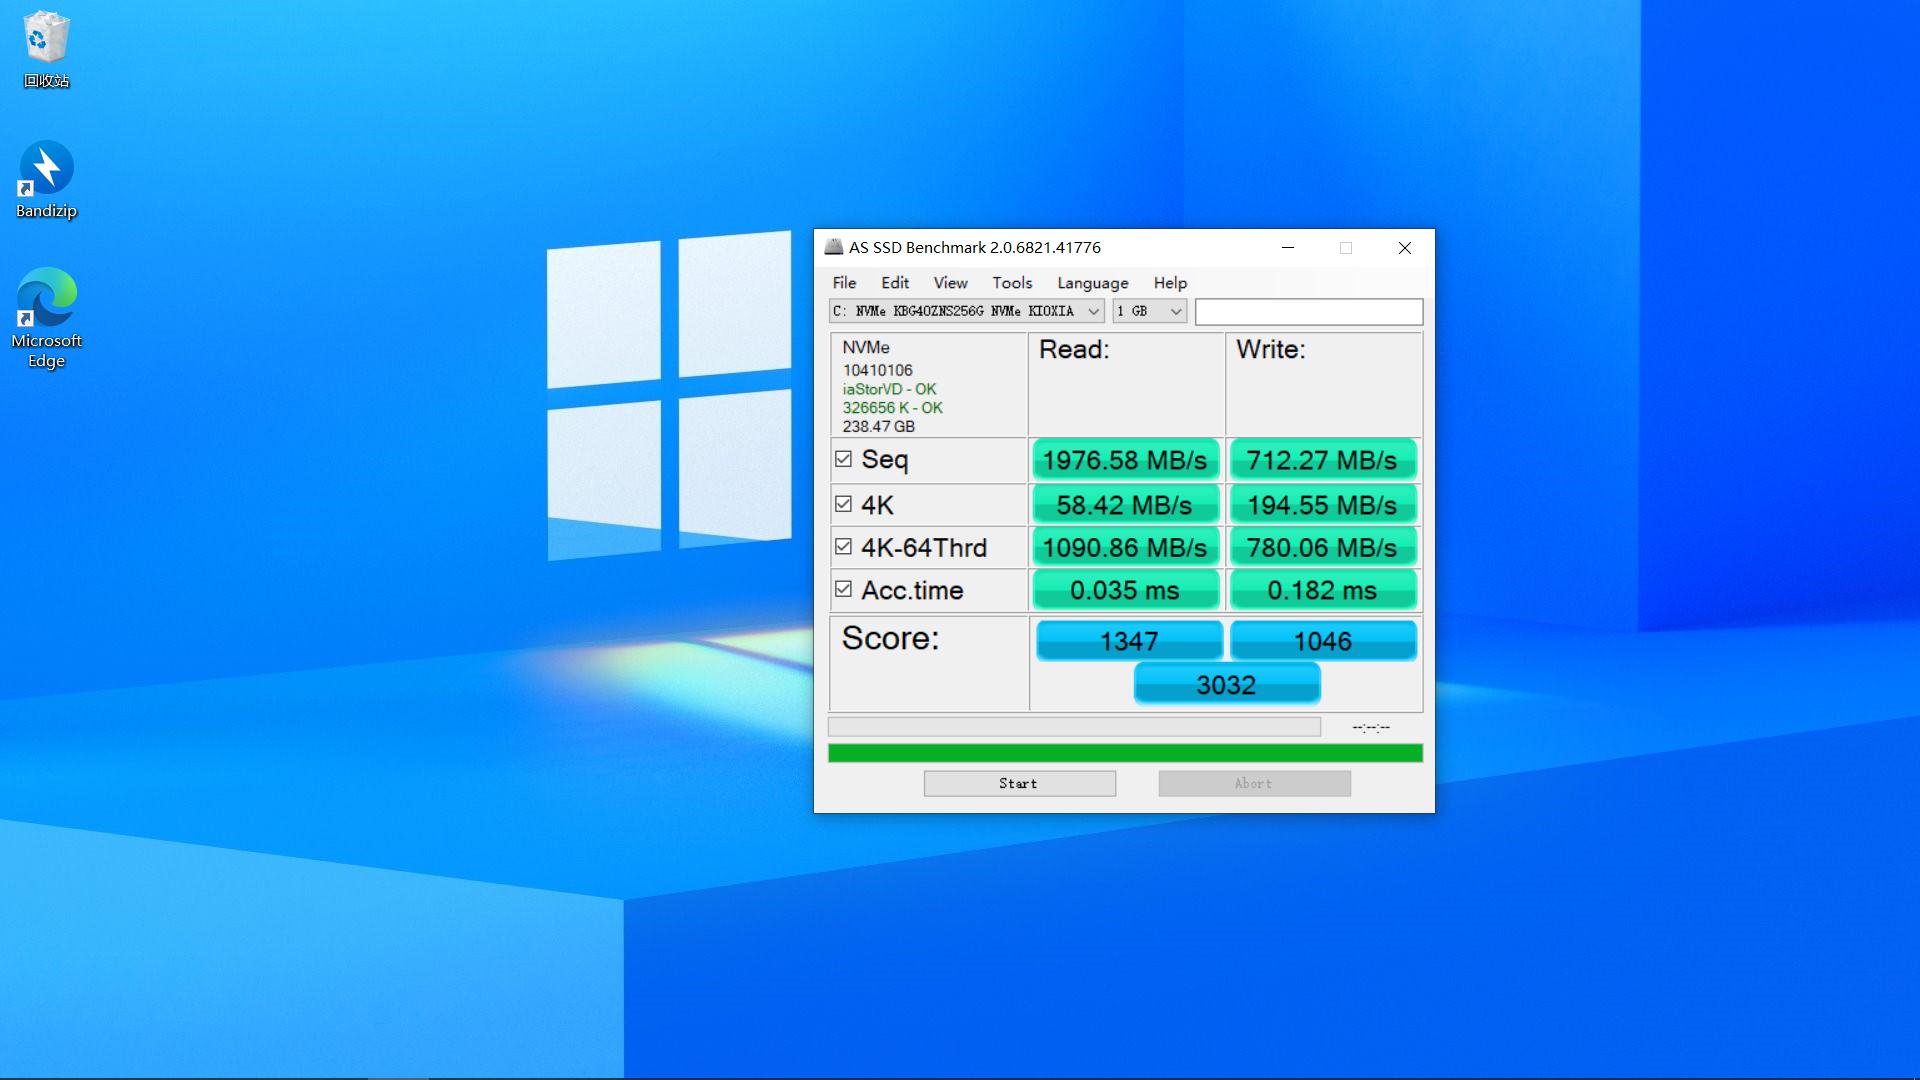Toggle the 4K test checkbox
Screen dimensions: 1920x1080
843,504
